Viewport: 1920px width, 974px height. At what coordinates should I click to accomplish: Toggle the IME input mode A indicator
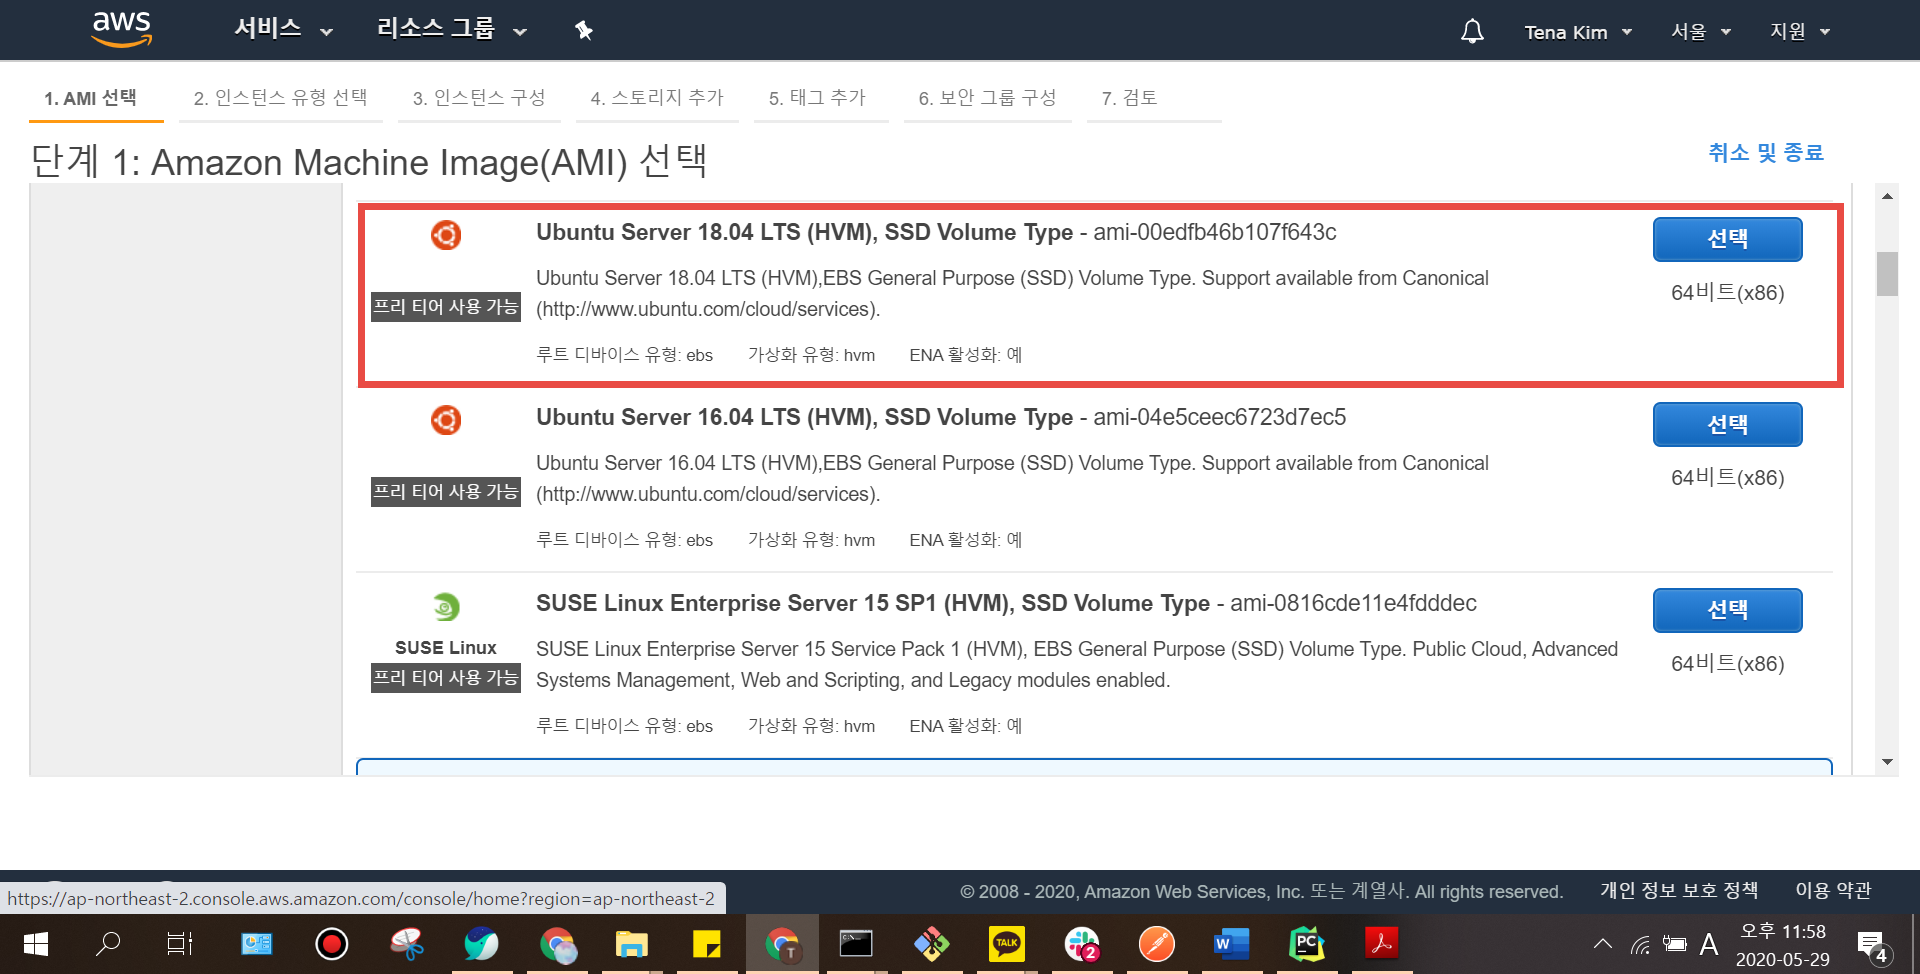[x=1709, y=944]
